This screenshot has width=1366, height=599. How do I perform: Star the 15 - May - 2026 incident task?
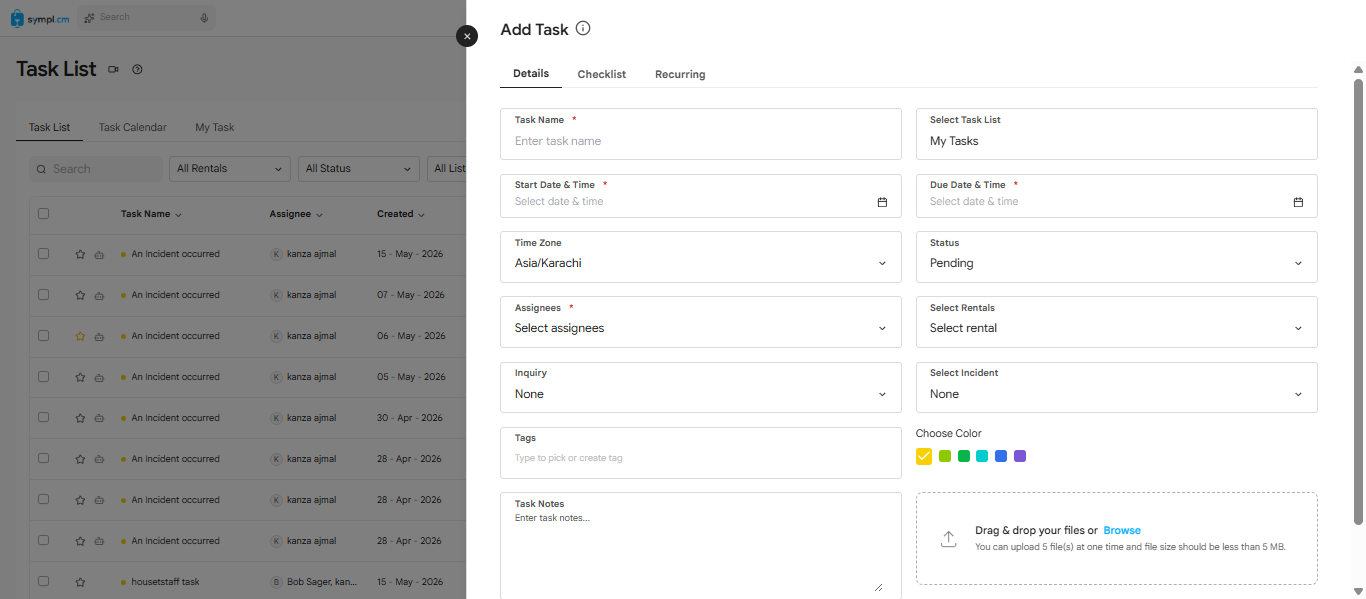[80, 254]
